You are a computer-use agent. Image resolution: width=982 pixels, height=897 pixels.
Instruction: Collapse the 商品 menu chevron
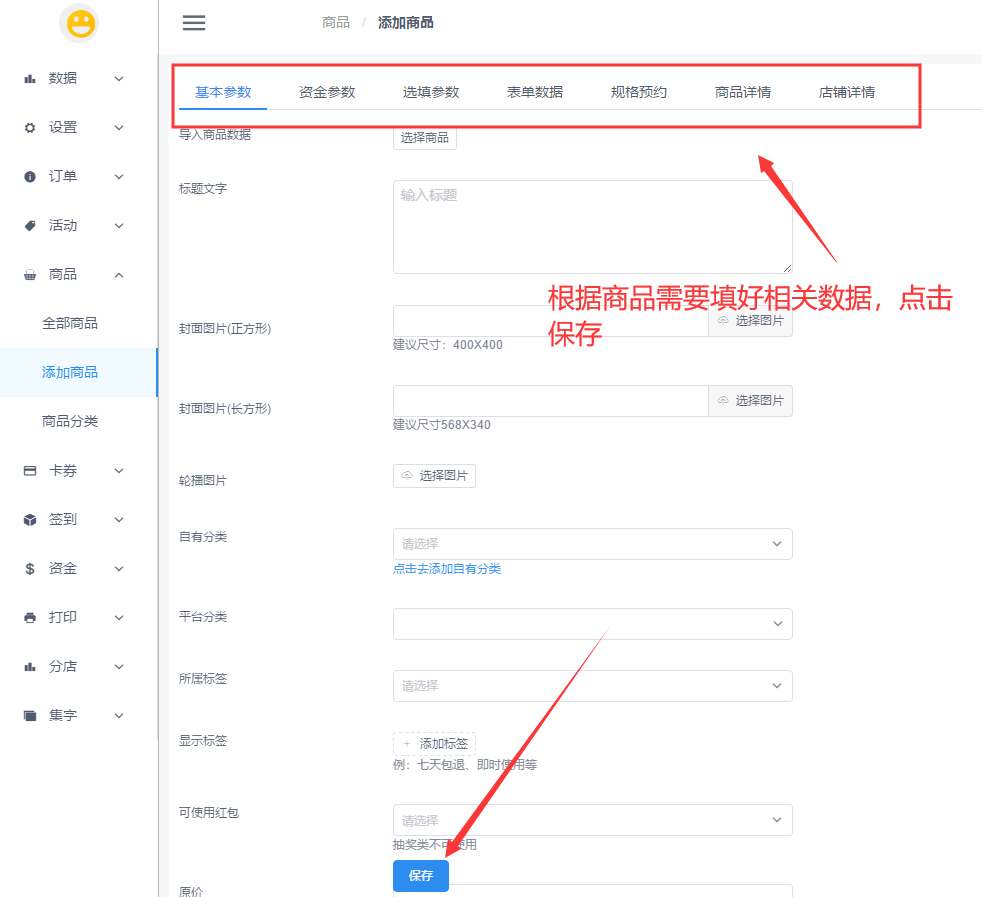(x=119, y=275)
